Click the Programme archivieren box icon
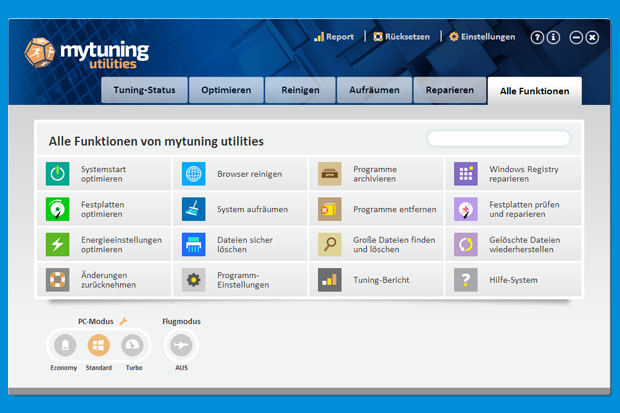The height and width of the screenshot is (413, 620). [x=330, y=174]
